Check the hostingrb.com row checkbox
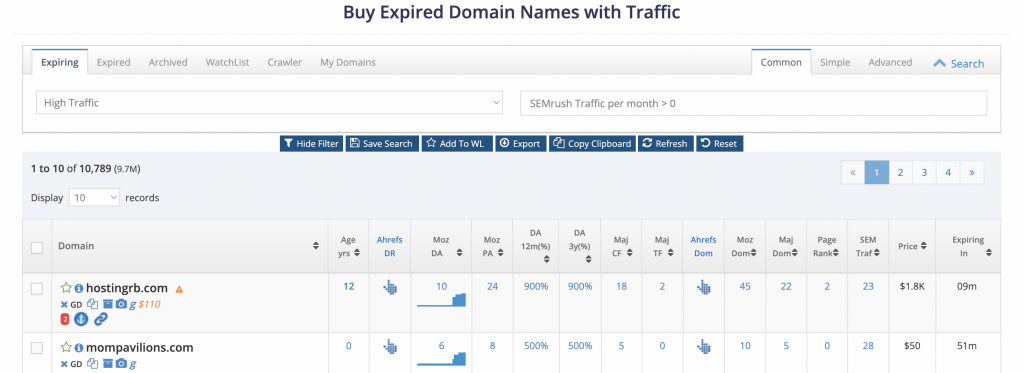The width and height of the screenshot is (1024, 373). (x=37, y=289)
